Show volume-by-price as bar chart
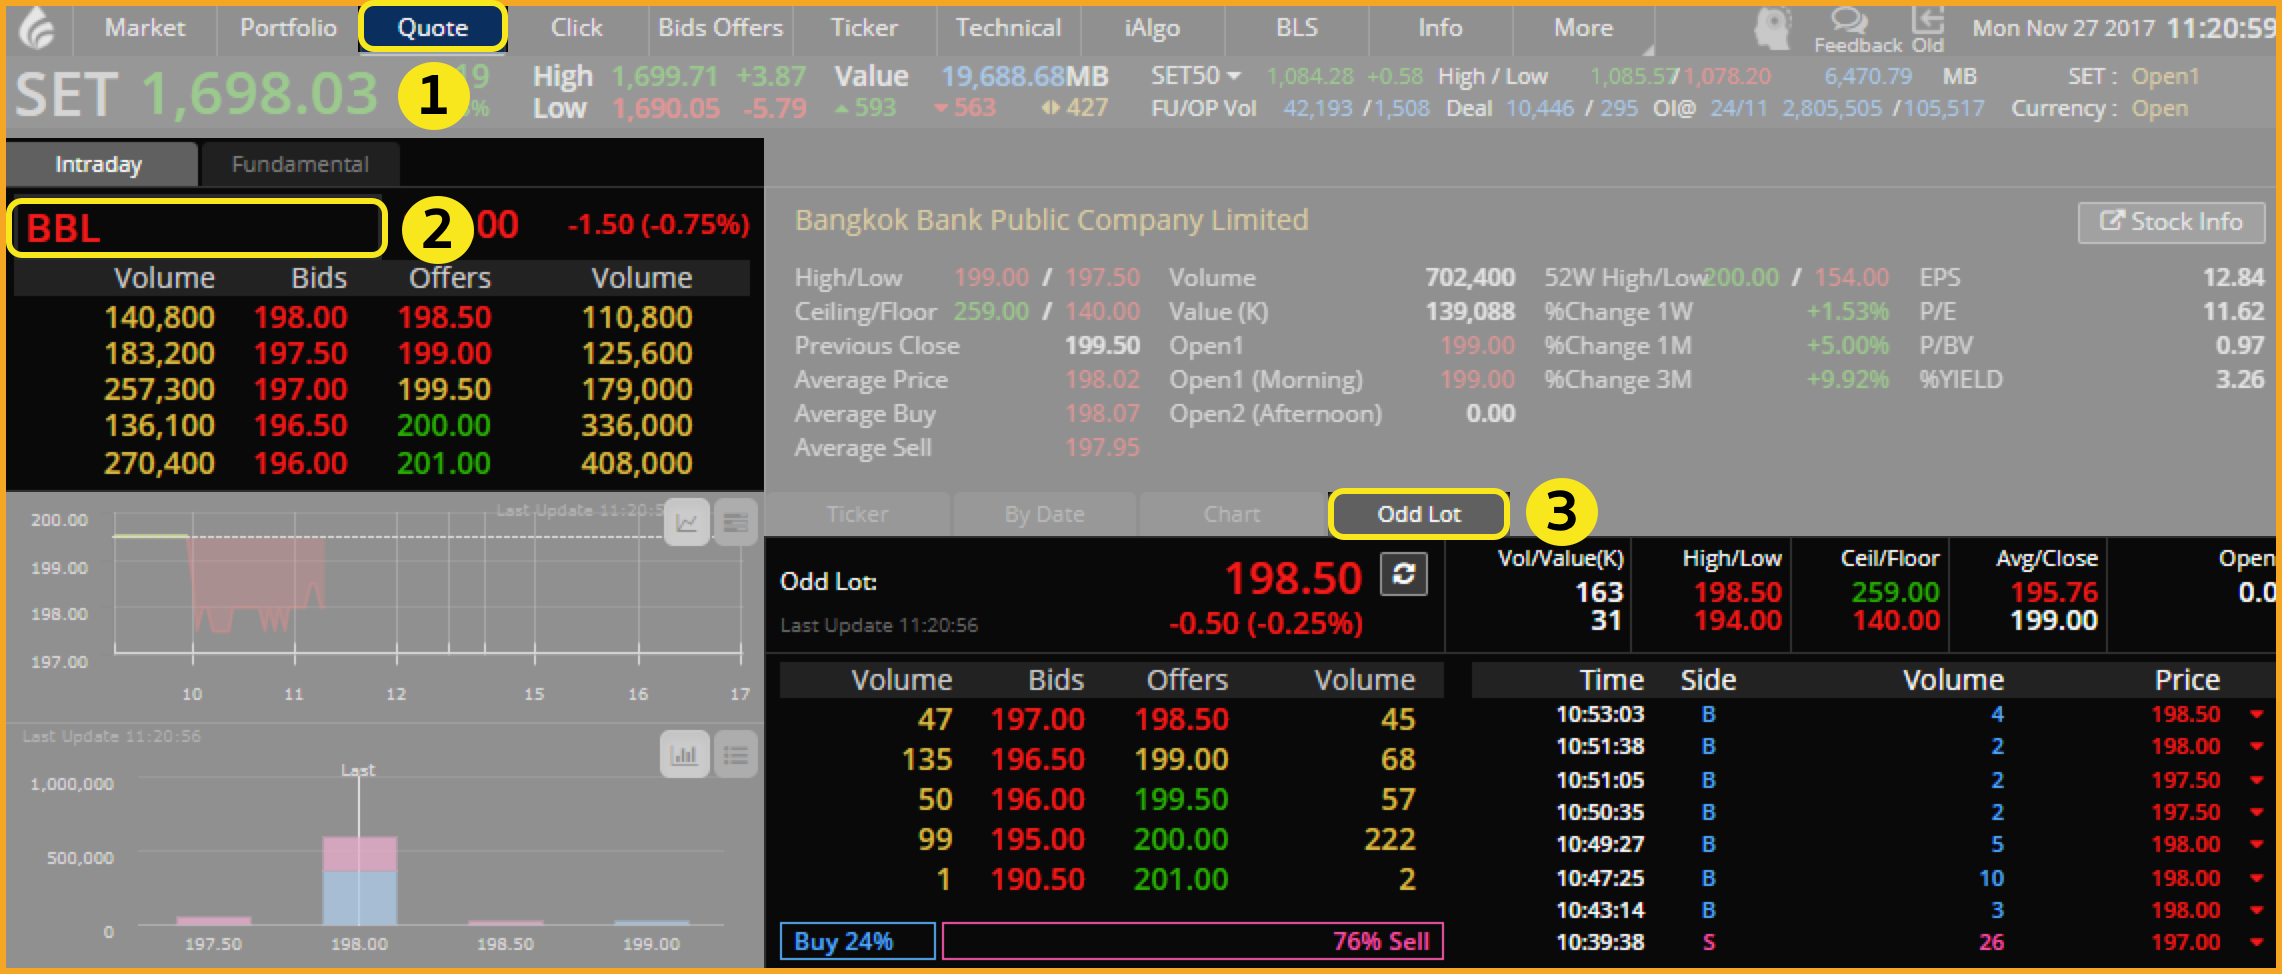This screenshot has width=2282, height=974. [x=685, y=754]
